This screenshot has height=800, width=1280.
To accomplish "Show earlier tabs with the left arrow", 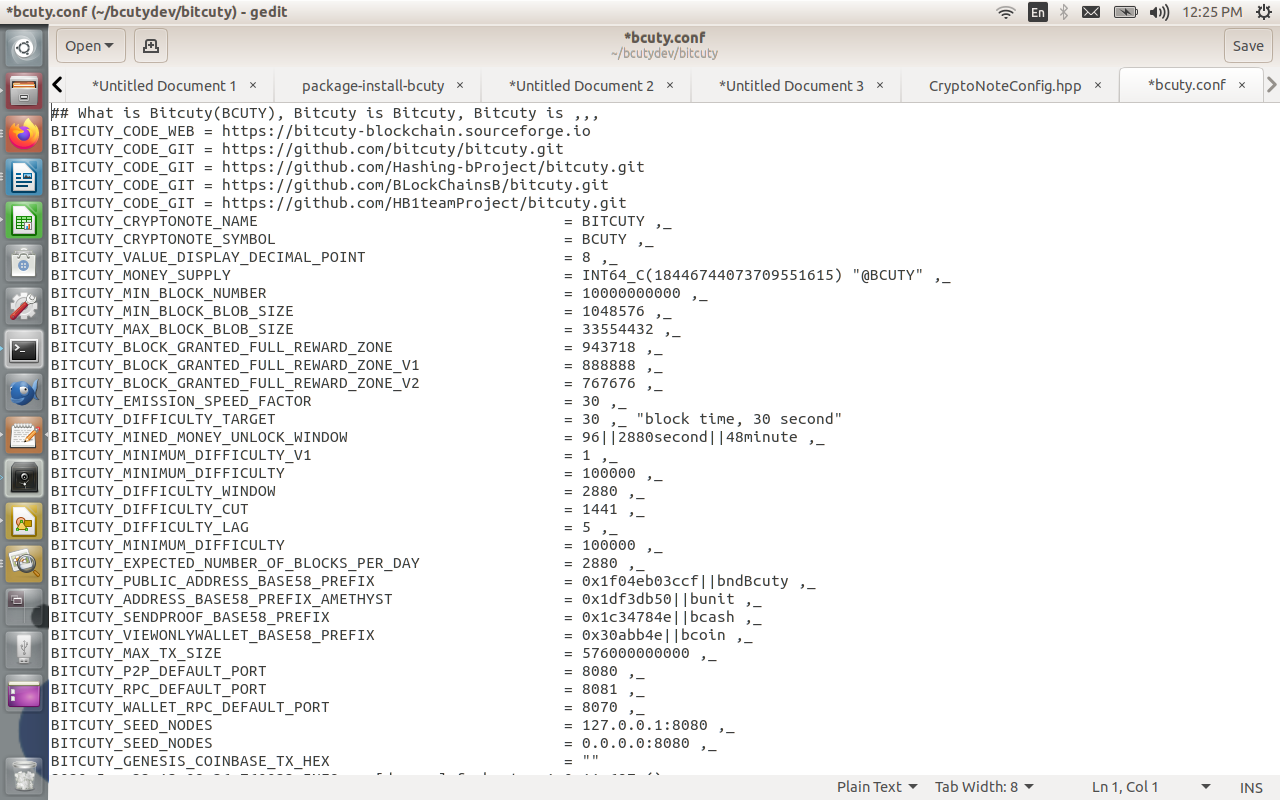I will click(58, 85).
